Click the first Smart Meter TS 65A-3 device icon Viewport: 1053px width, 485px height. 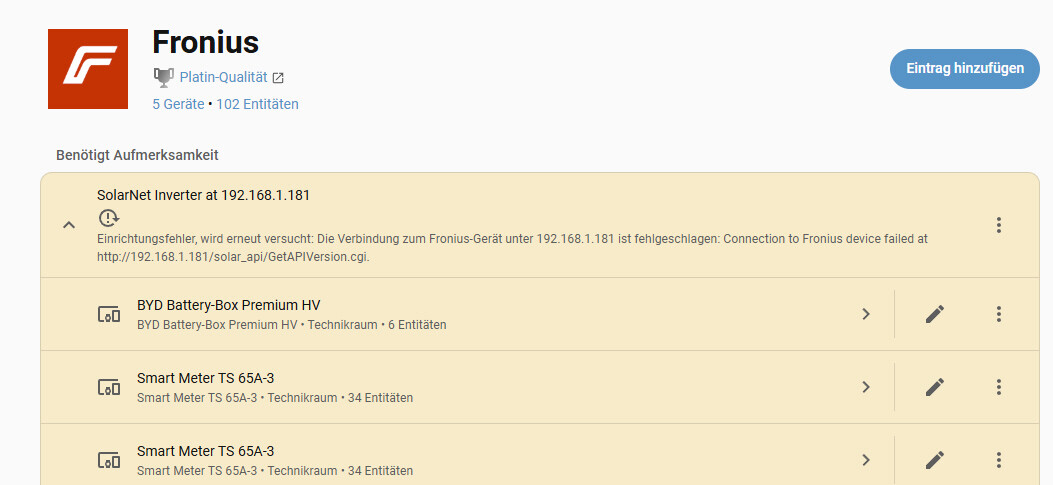tap(109, 387)
